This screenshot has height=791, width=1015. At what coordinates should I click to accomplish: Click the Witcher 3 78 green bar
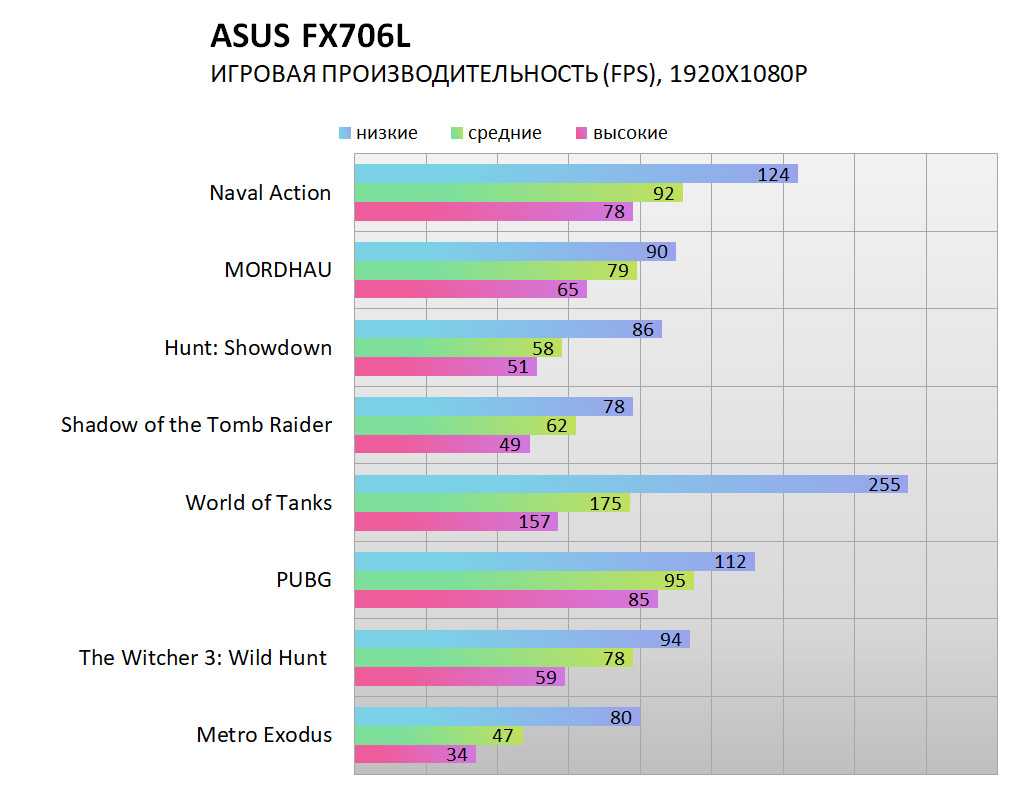493,658
